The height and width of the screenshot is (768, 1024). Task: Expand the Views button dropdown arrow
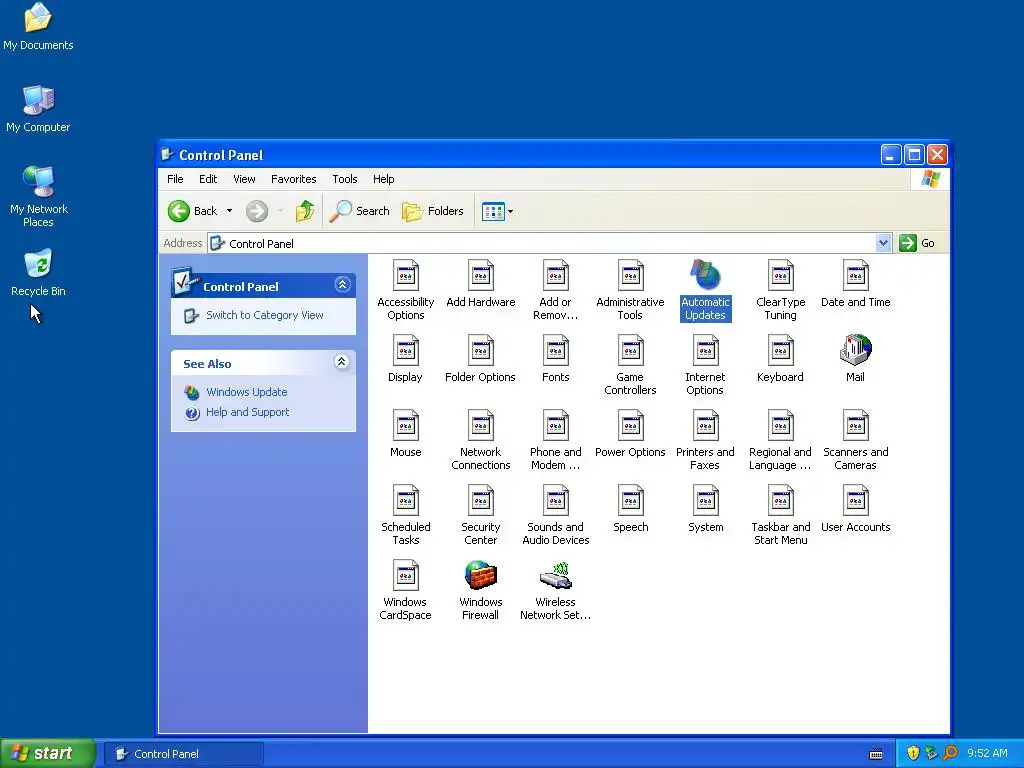[511, 212]
